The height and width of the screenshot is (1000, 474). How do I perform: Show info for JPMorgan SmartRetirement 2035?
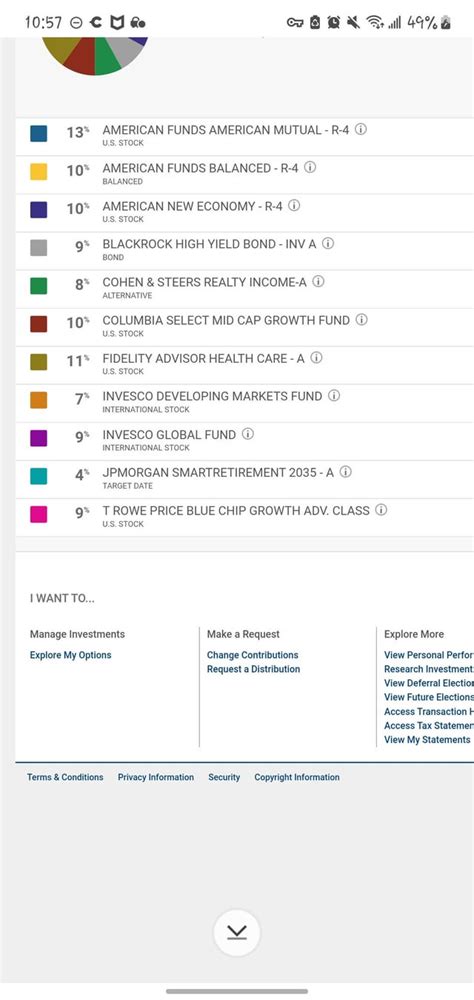point(346,472)
